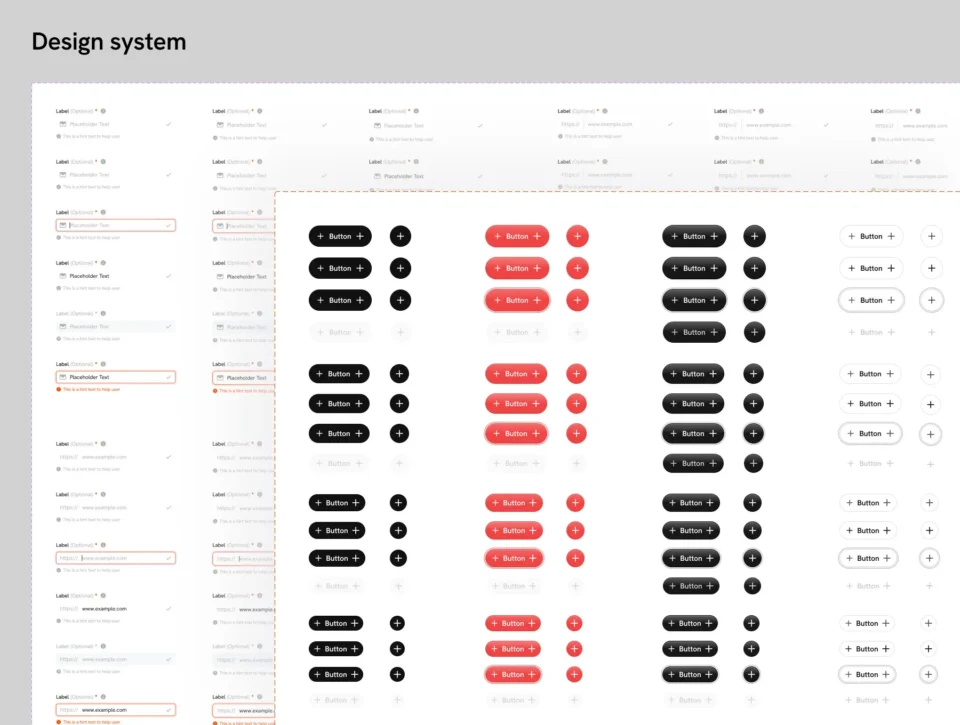The height and width of the screenshot is (725, 960).
Task: Click the ringed glossy black round plus in second size group
Action: pos(753,434)
